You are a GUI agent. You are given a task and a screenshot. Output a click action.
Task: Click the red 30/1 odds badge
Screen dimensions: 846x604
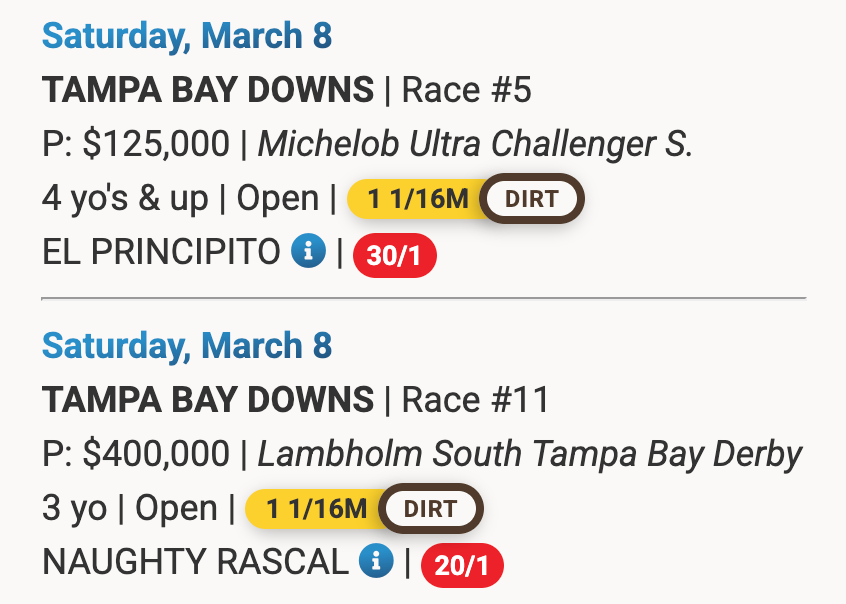pyautogui.click(x=394, y=256)
